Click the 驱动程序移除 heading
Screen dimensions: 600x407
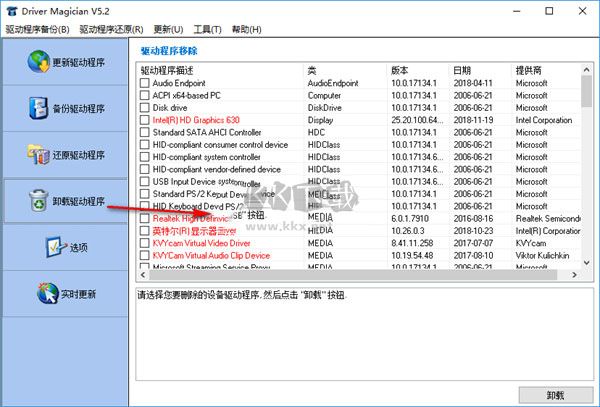coord(169,51)
